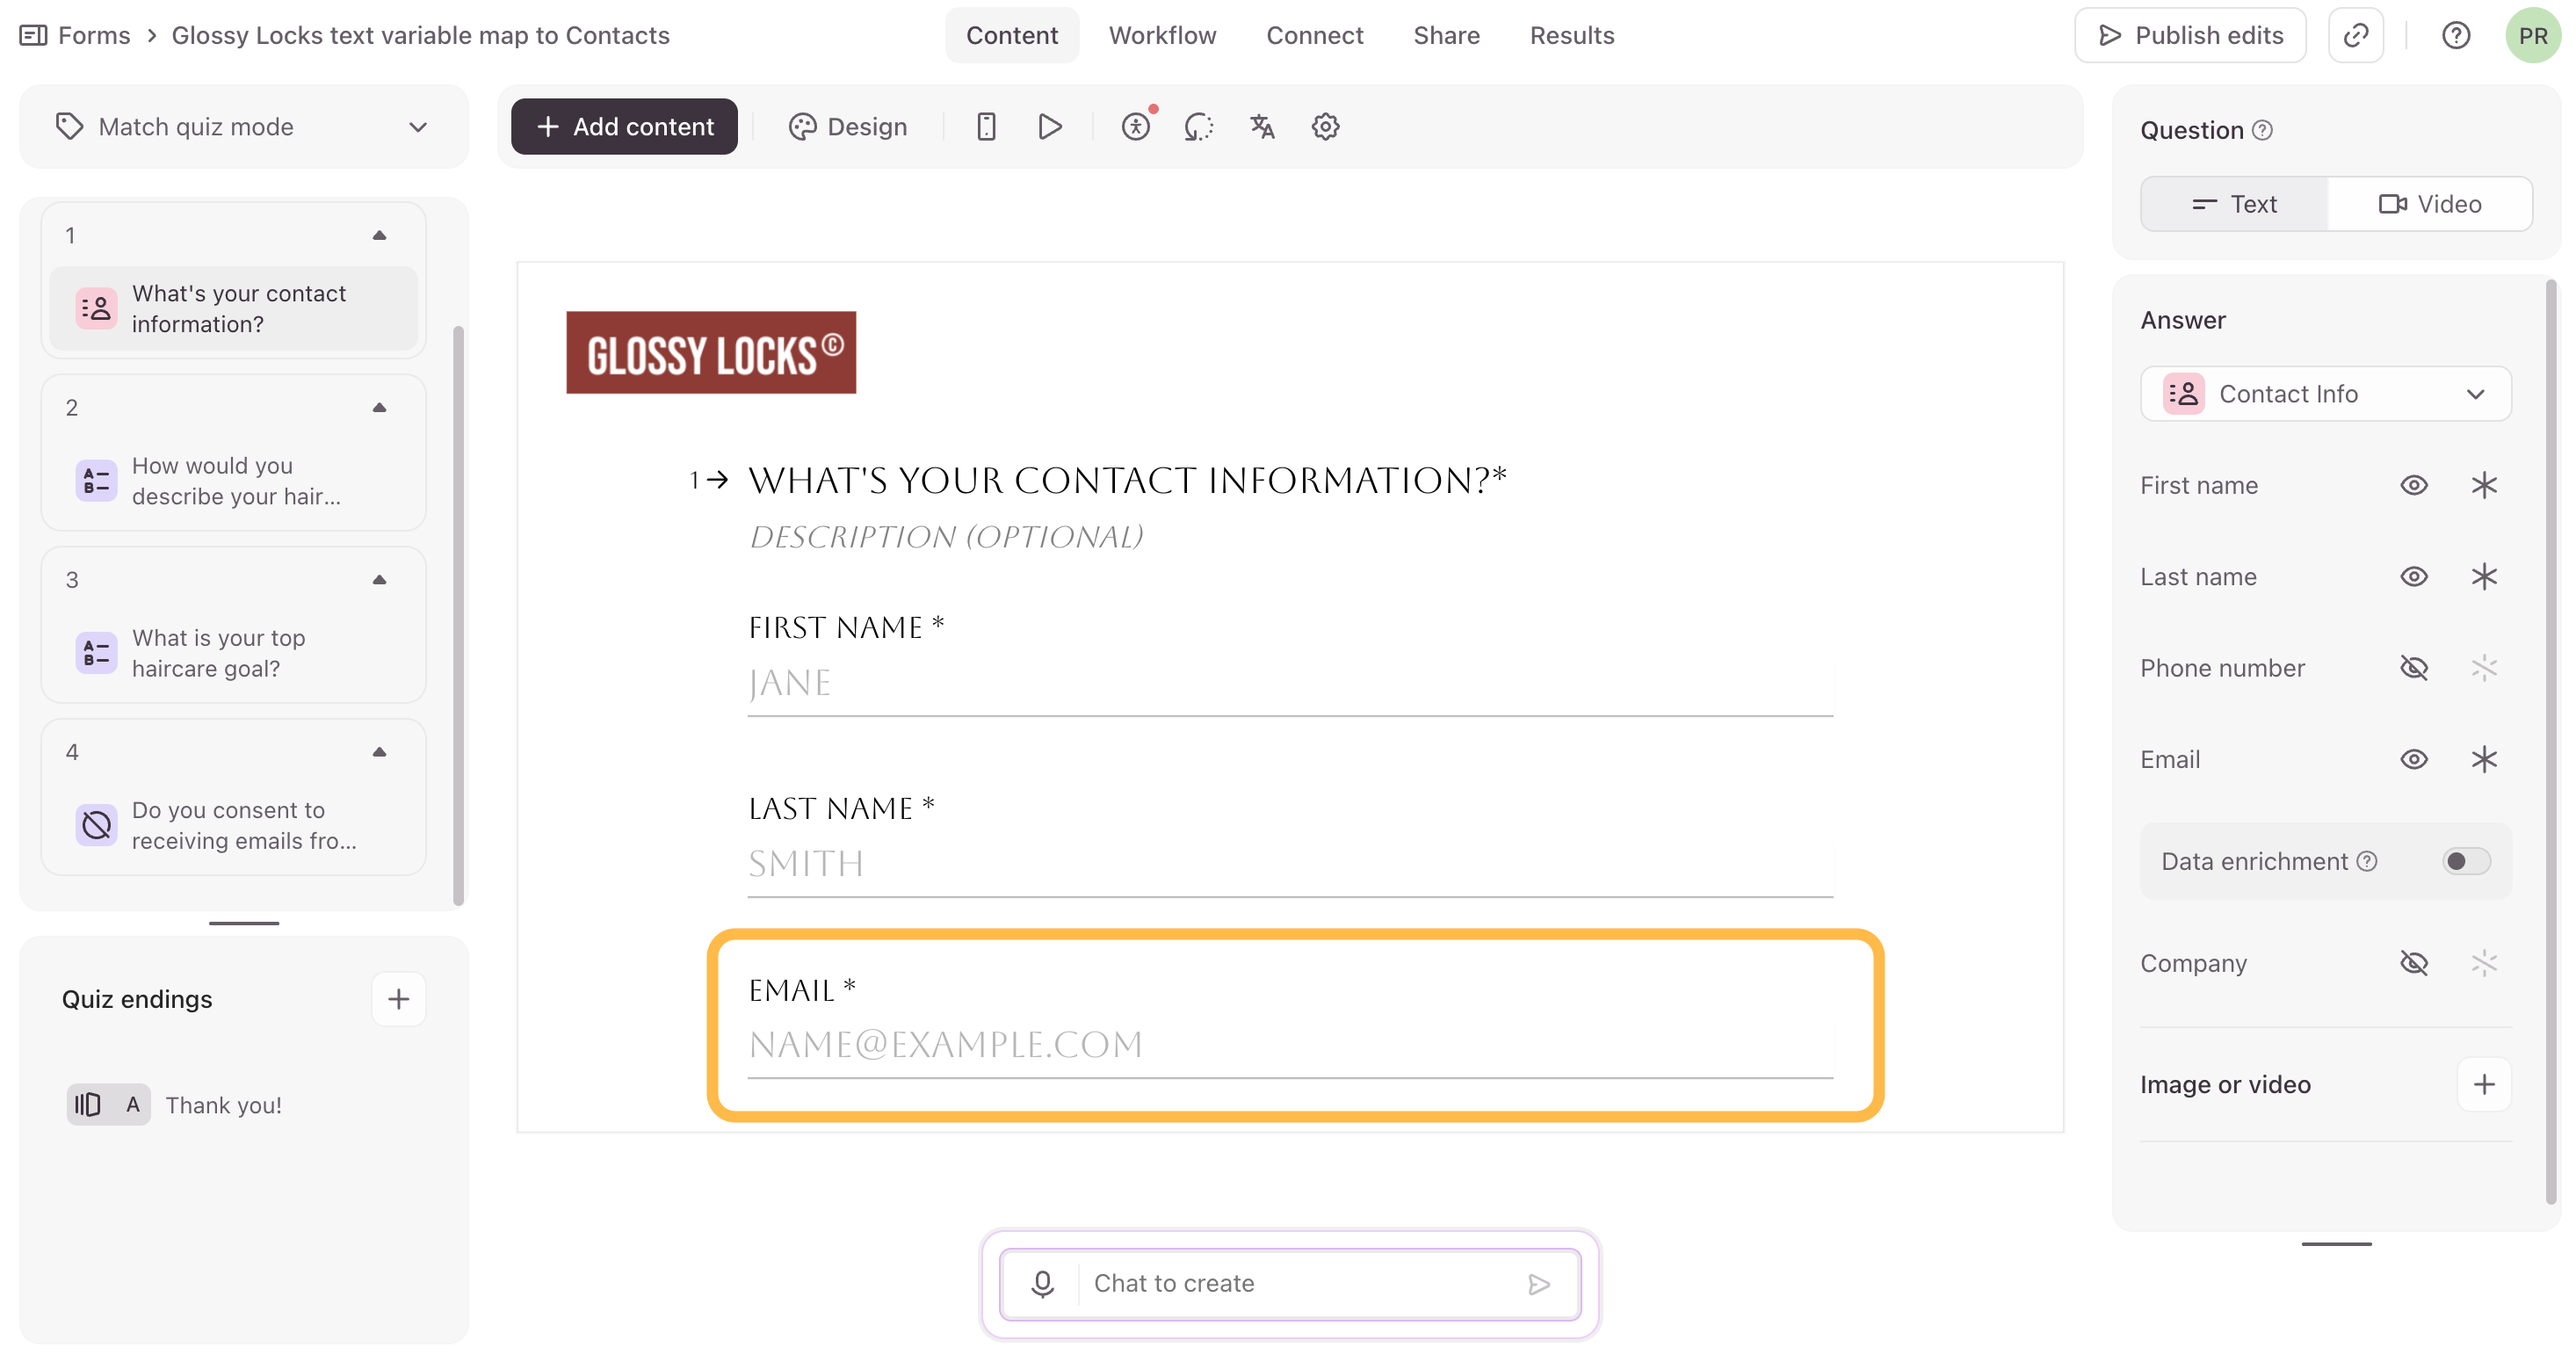The width and height of the screenshot is (2576, 1362).
Task: Collapse question 2 group arrow
Action: point(379,408)
